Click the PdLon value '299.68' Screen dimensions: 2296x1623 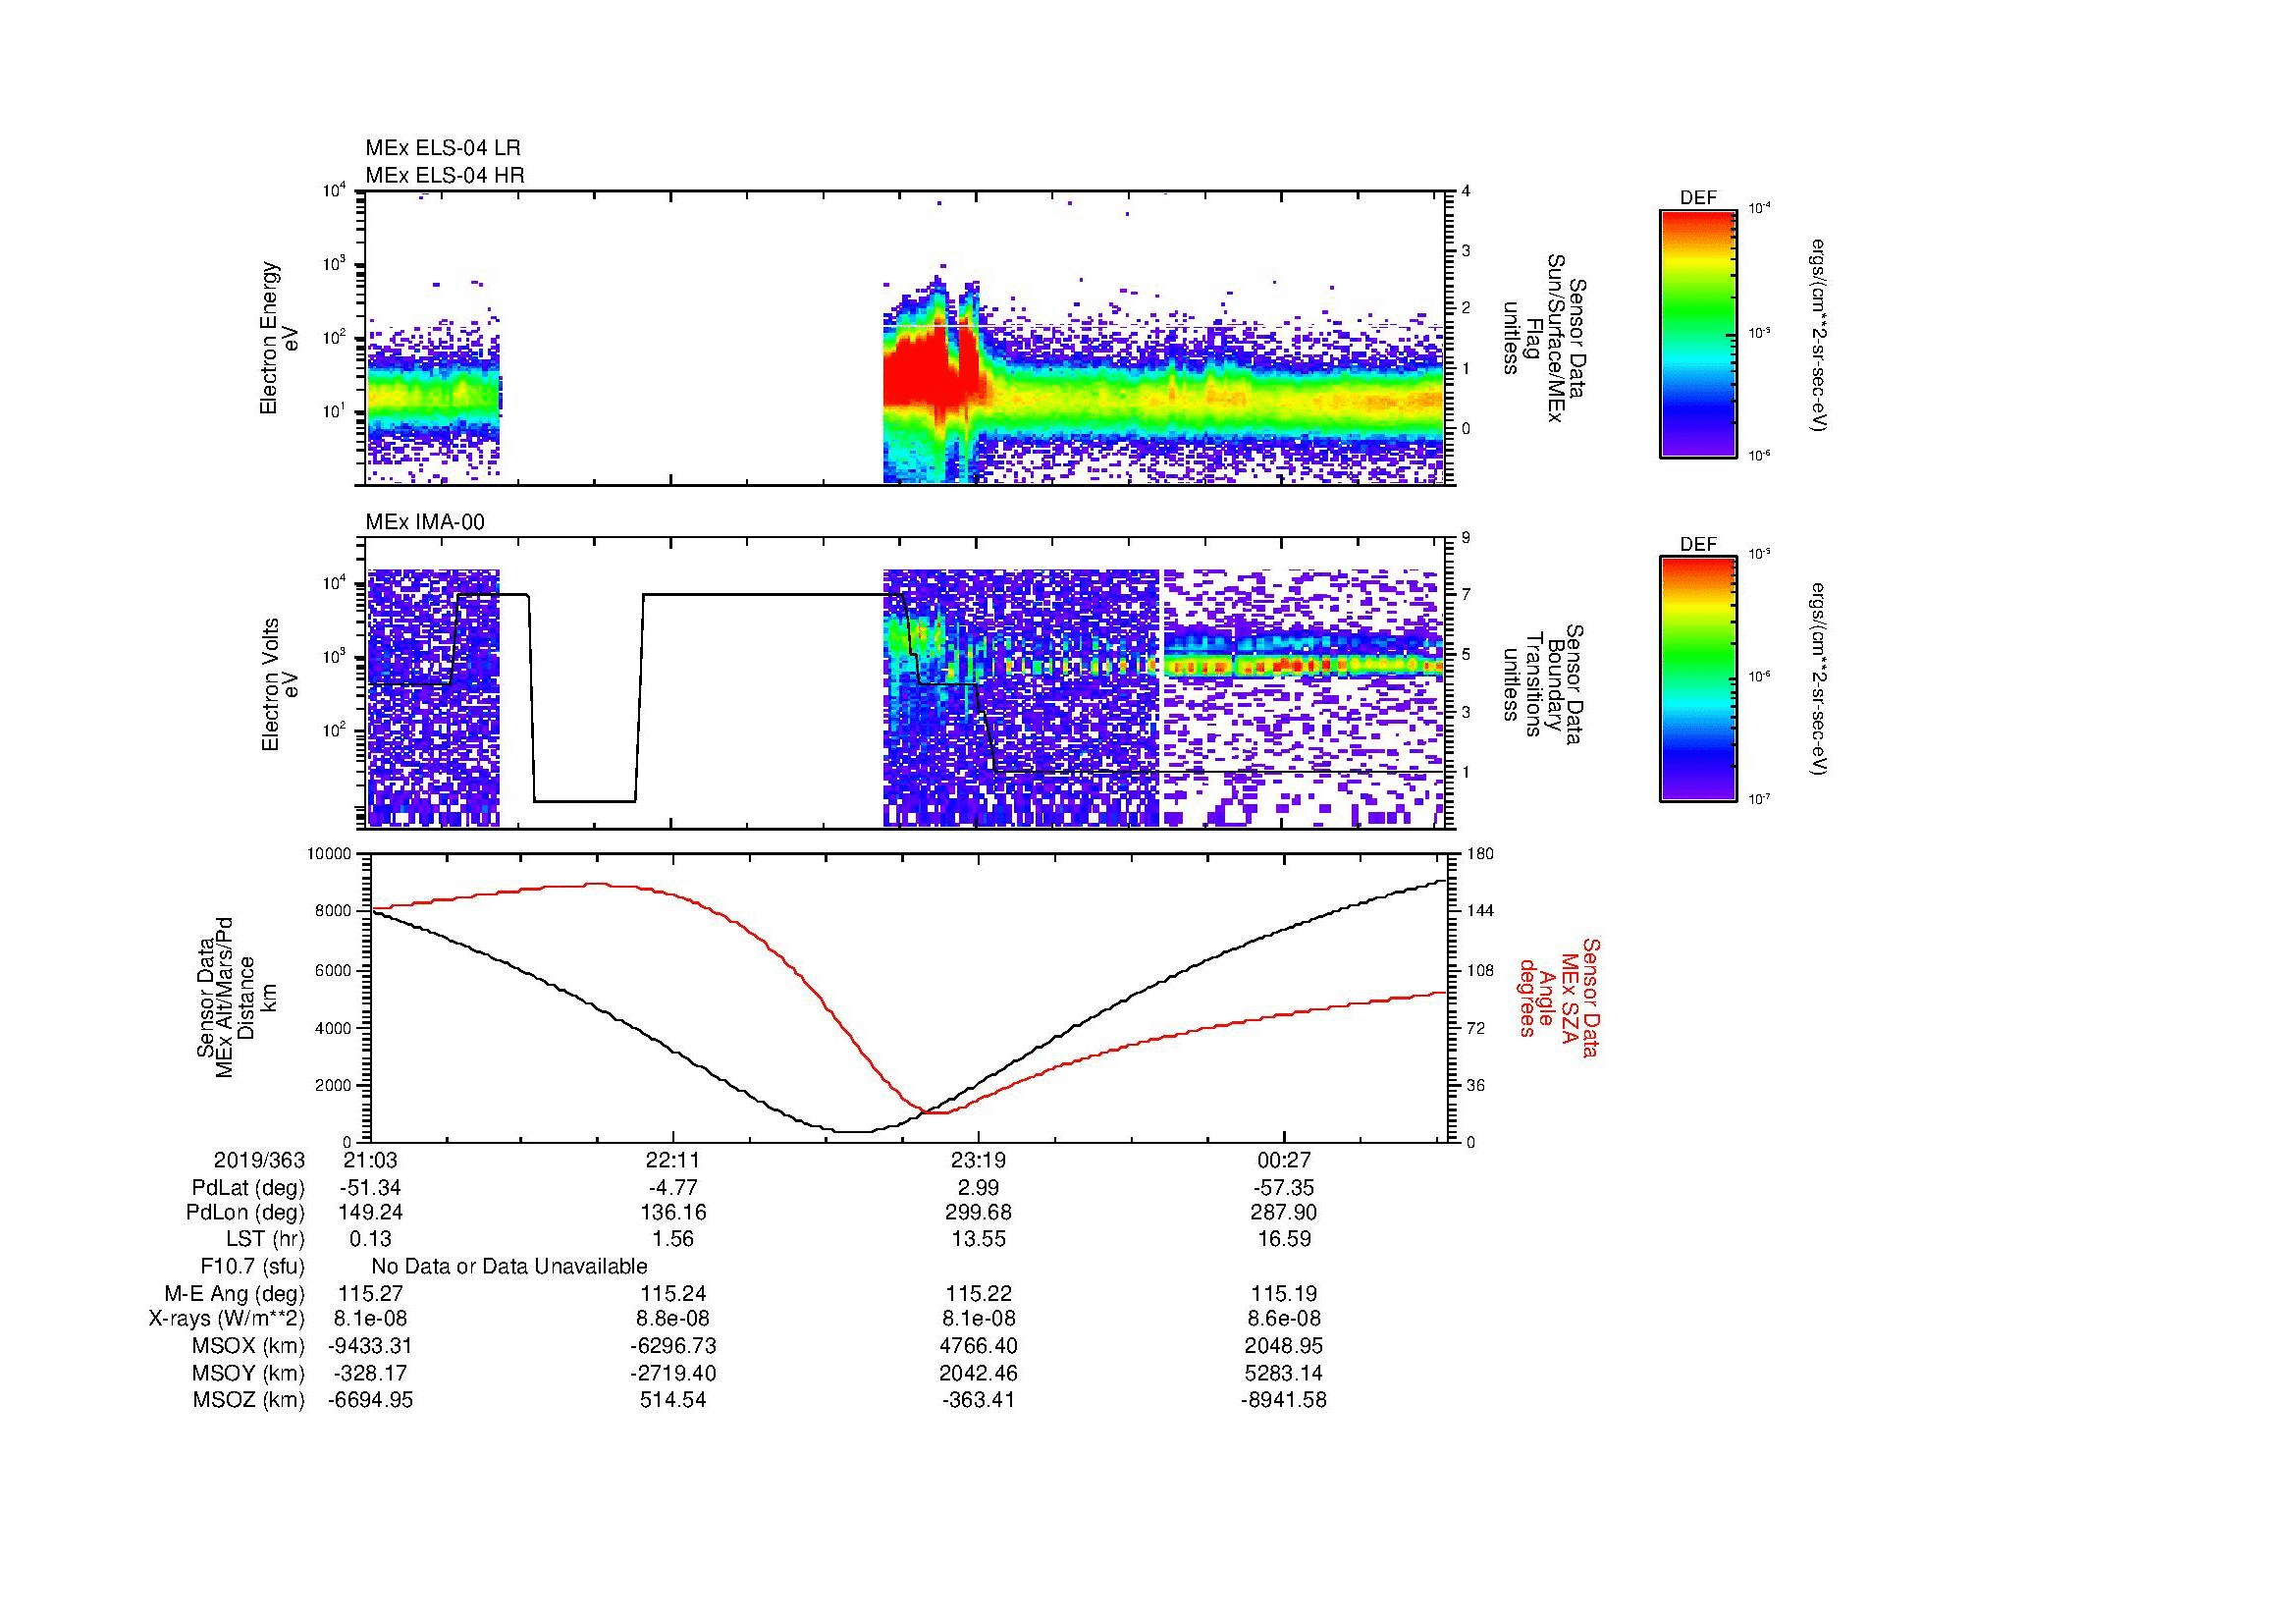[x=978, y=1213]
